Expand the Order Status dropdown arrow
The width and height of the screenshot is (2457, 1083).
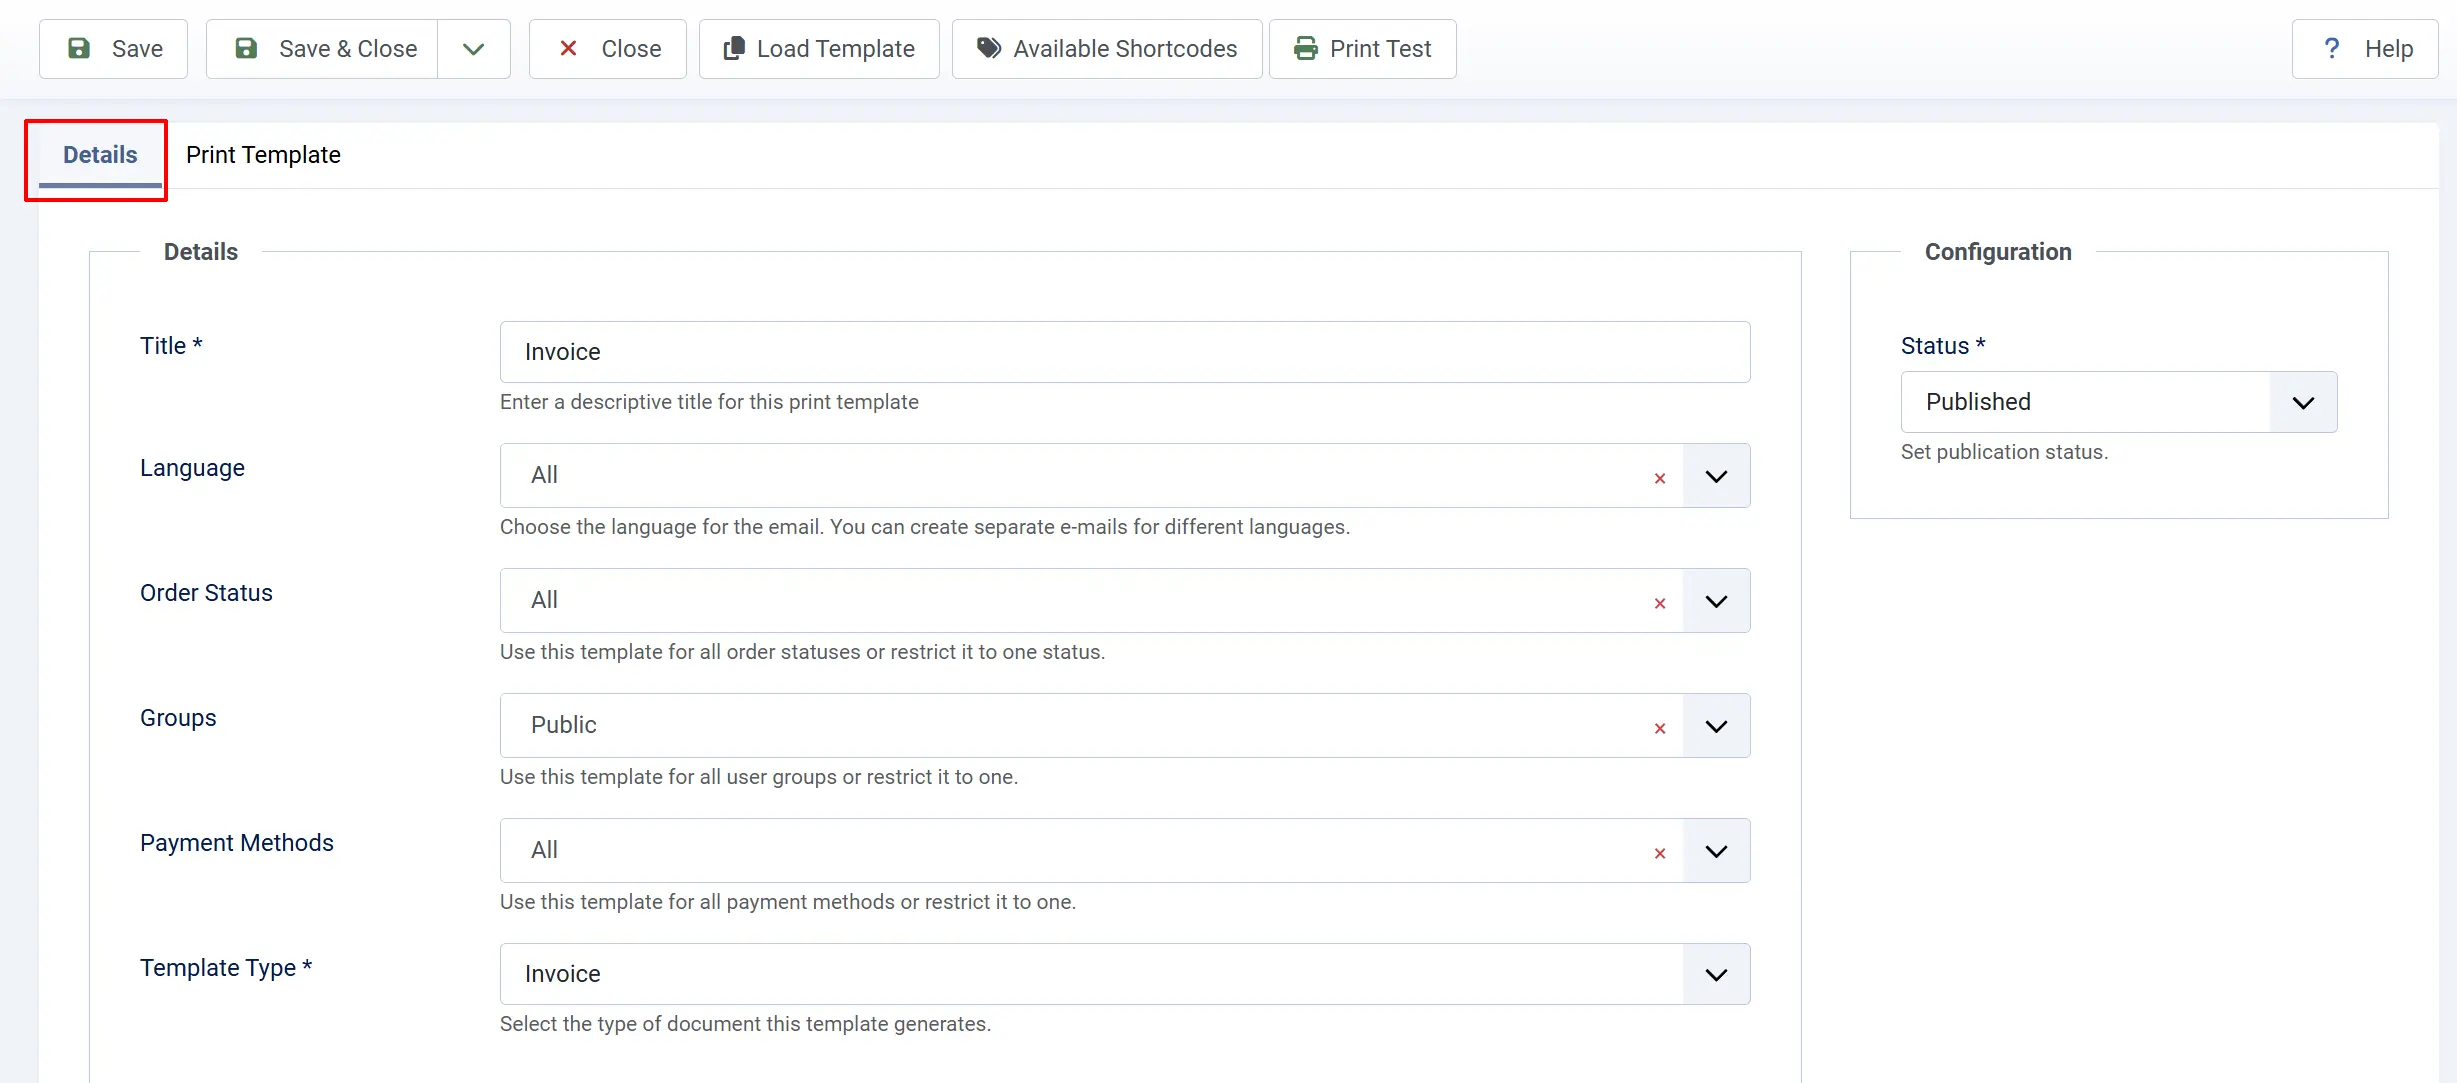[x=1716, y=601]
